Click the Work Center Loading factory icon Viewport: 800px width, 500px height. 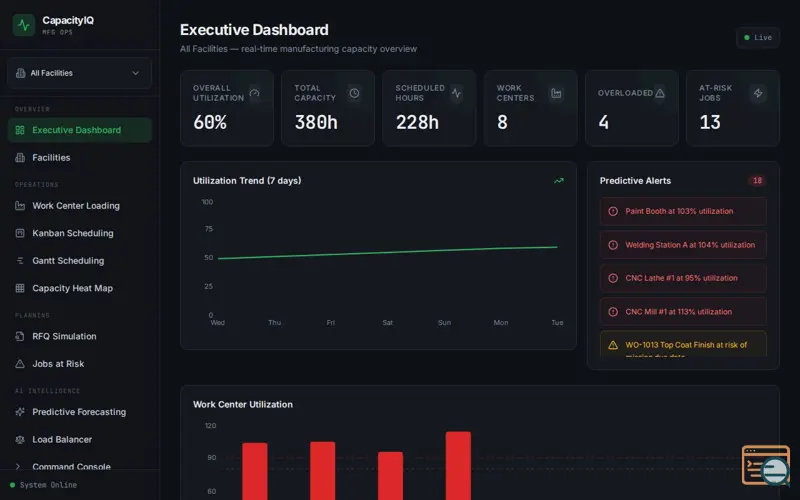tap(20, 206)
